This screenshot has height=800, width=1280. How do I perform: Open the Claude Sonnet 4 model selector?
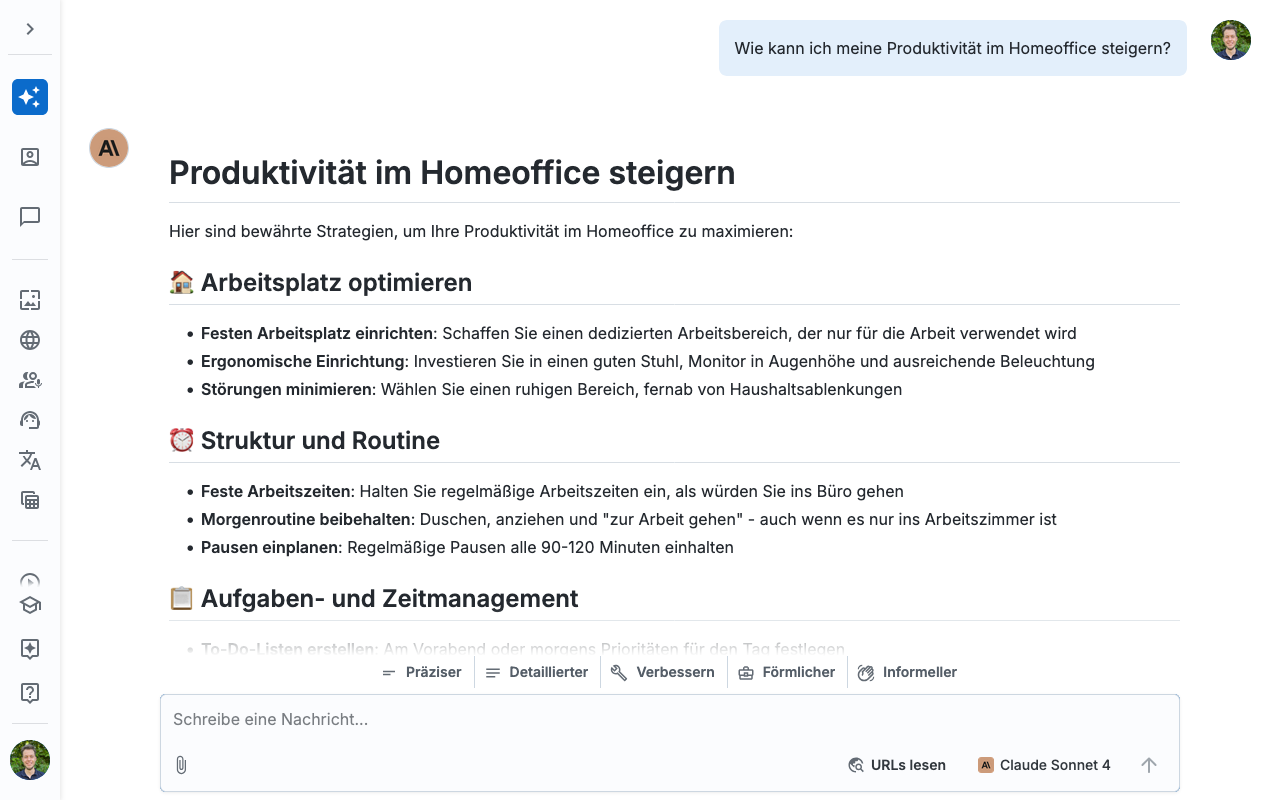(x=1044, y=765)
